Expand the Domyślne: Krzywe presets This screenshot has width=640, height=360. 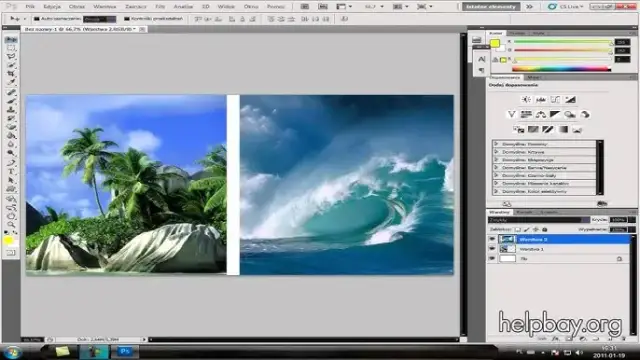(496, 152)
